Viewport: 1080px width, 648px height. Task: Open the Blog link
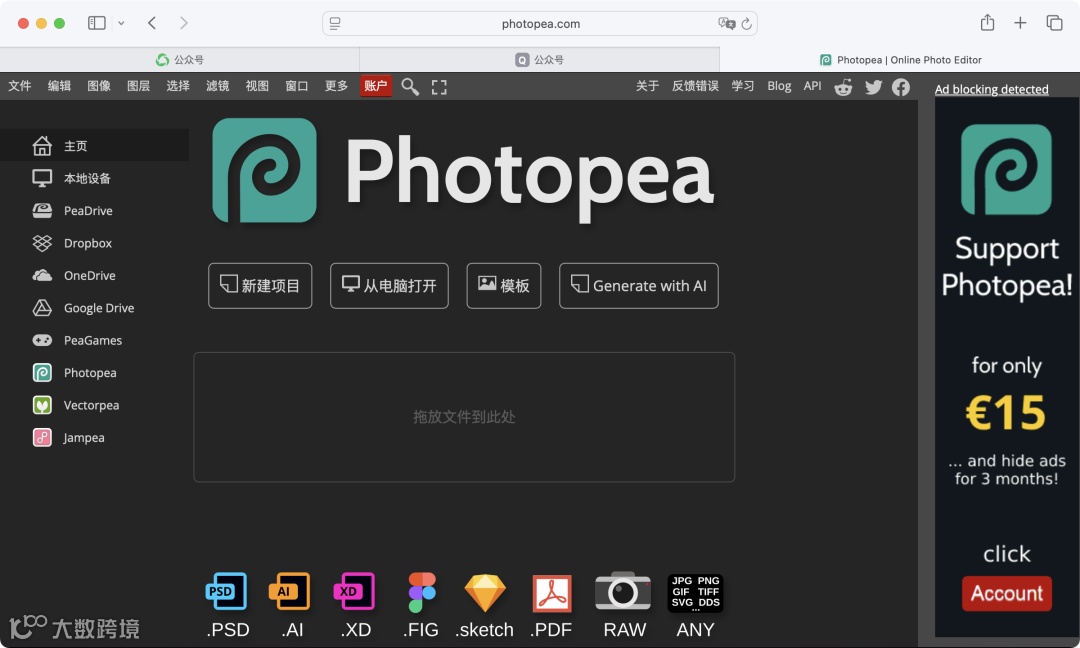(779, 86)
